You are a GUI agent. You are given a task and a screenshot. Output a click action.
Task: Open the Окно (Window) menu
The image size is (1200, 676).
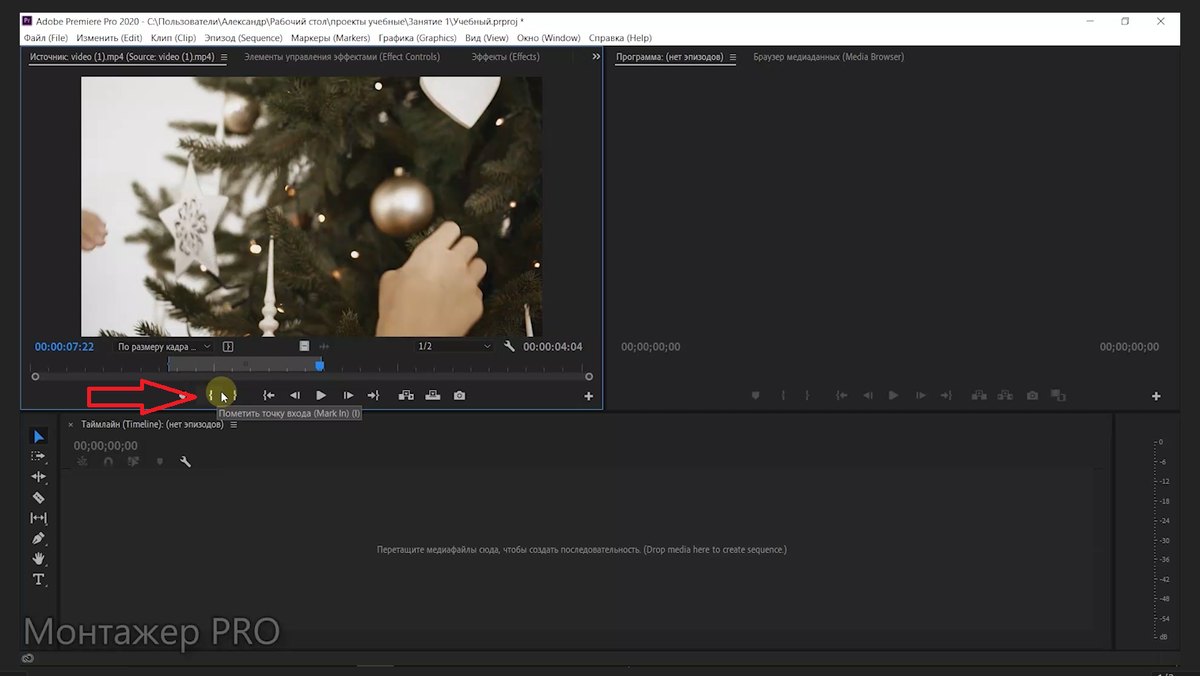548,38
